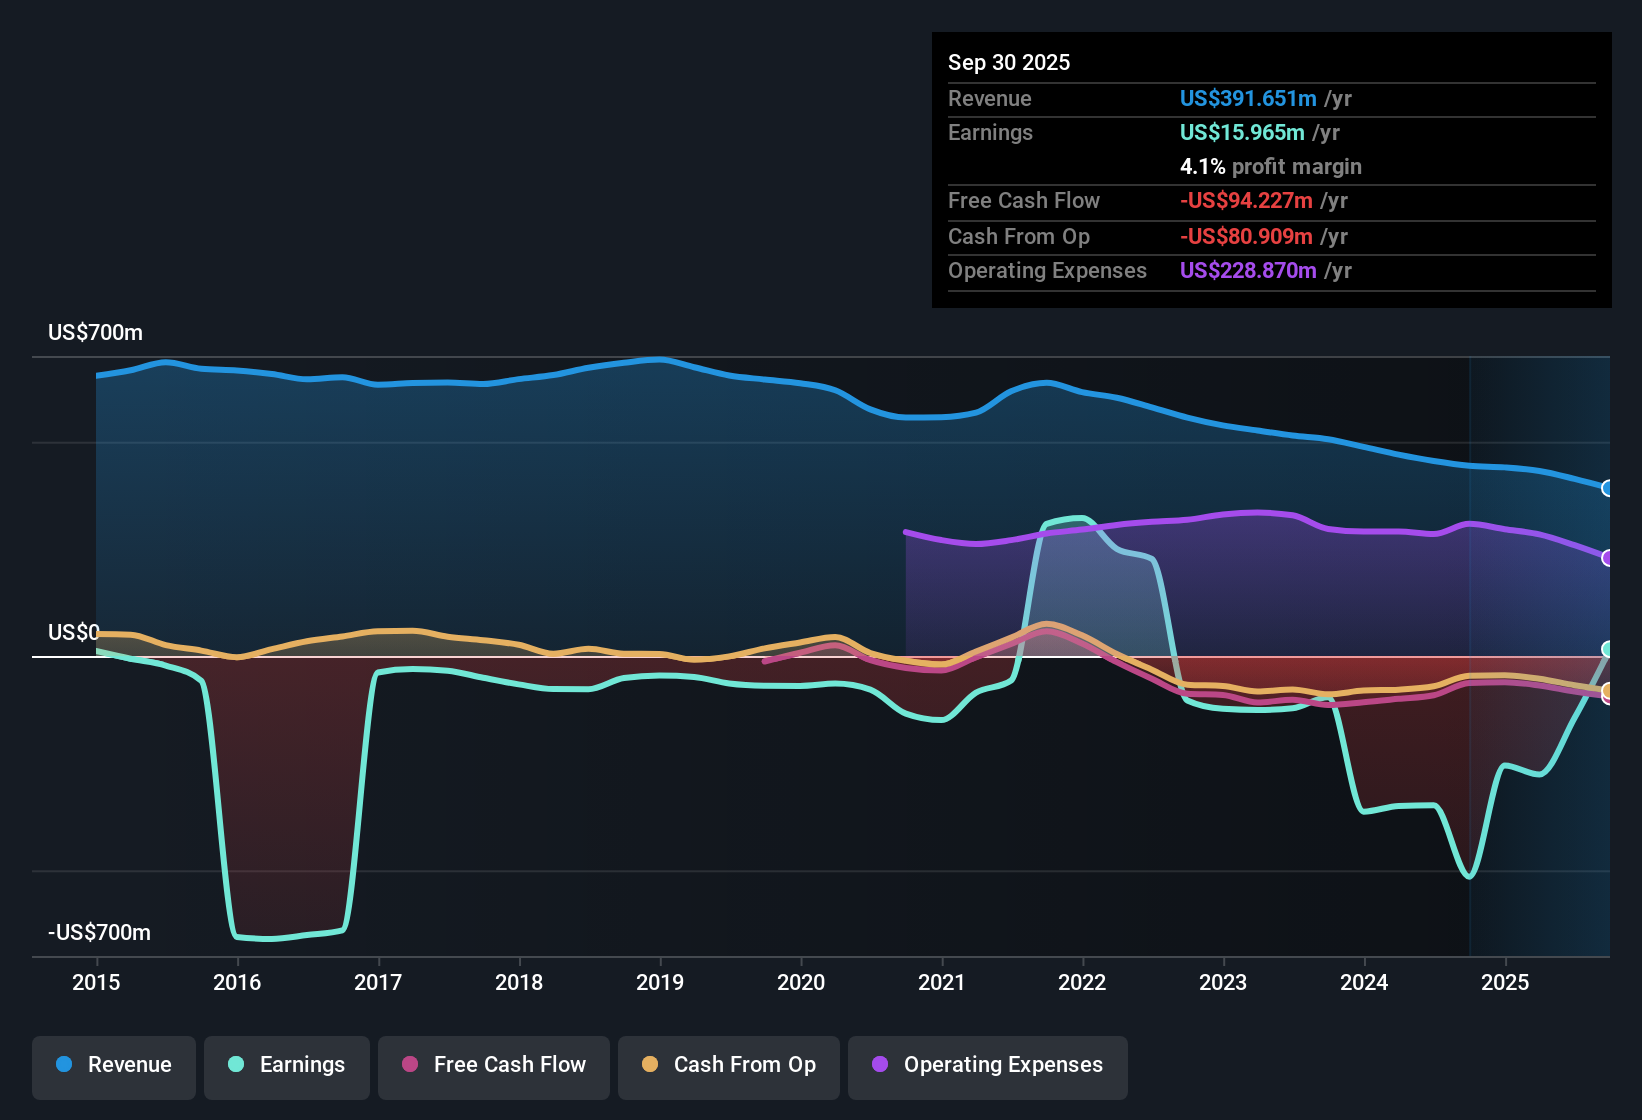Click the -US$80.909m cash from op value
Screen dimensions: 1642x1120
click(x=1246, y=237)
